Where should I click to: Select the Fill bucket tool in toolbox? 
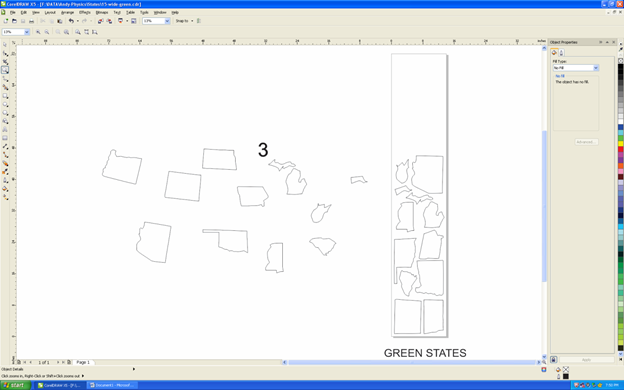click(5, 189)
